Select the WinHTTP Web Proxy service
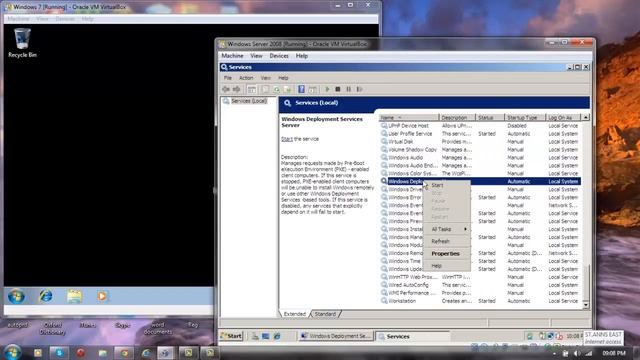The width and height of the screenshot is (640, 360). [x=480, y=277]
